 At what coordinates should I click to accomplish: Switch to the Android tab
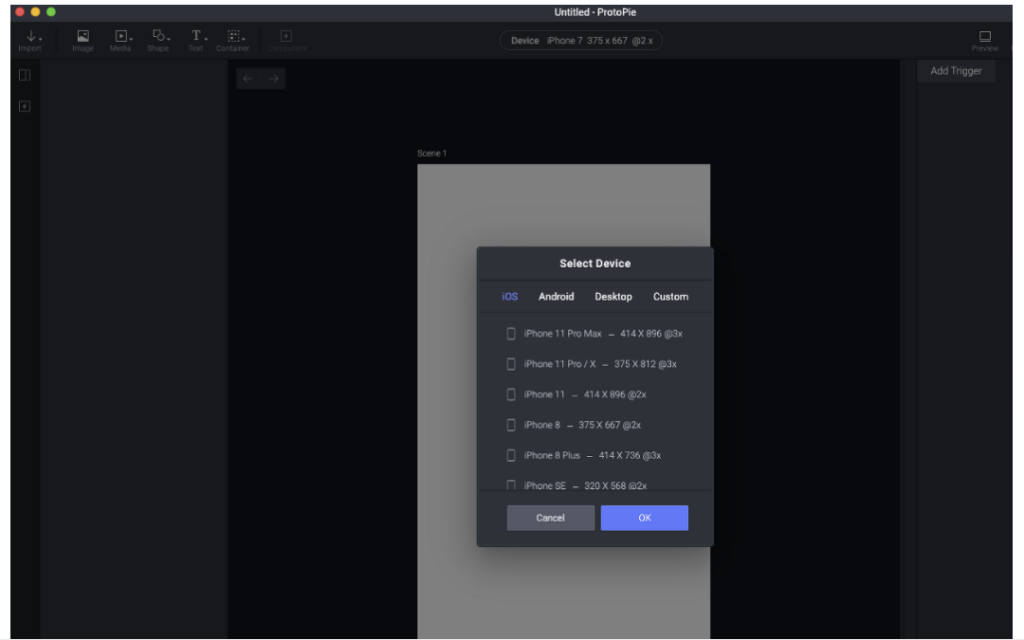point(556,296)
